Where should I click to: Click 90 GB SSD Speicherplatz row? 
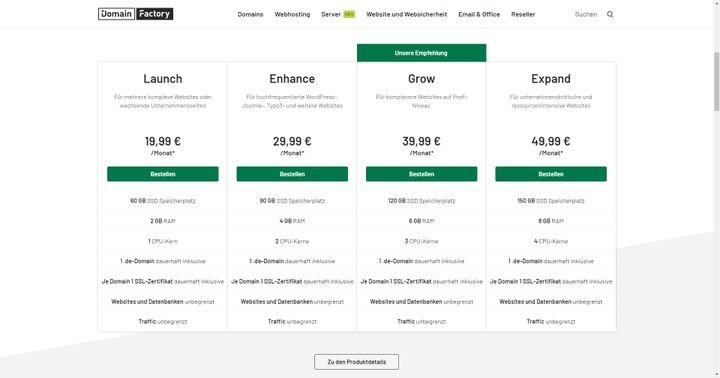click(292, 201)
